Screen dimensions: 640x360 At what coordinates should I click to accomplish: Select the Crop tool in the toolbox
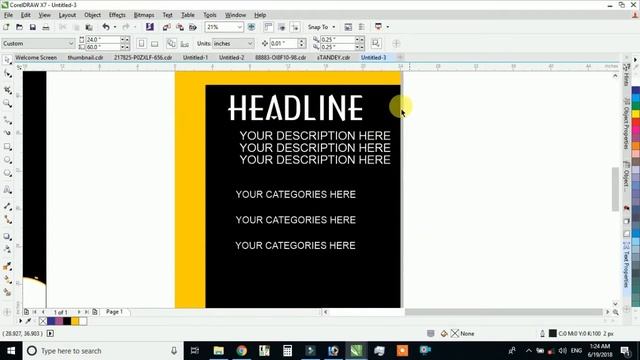(x=7, y=90)
